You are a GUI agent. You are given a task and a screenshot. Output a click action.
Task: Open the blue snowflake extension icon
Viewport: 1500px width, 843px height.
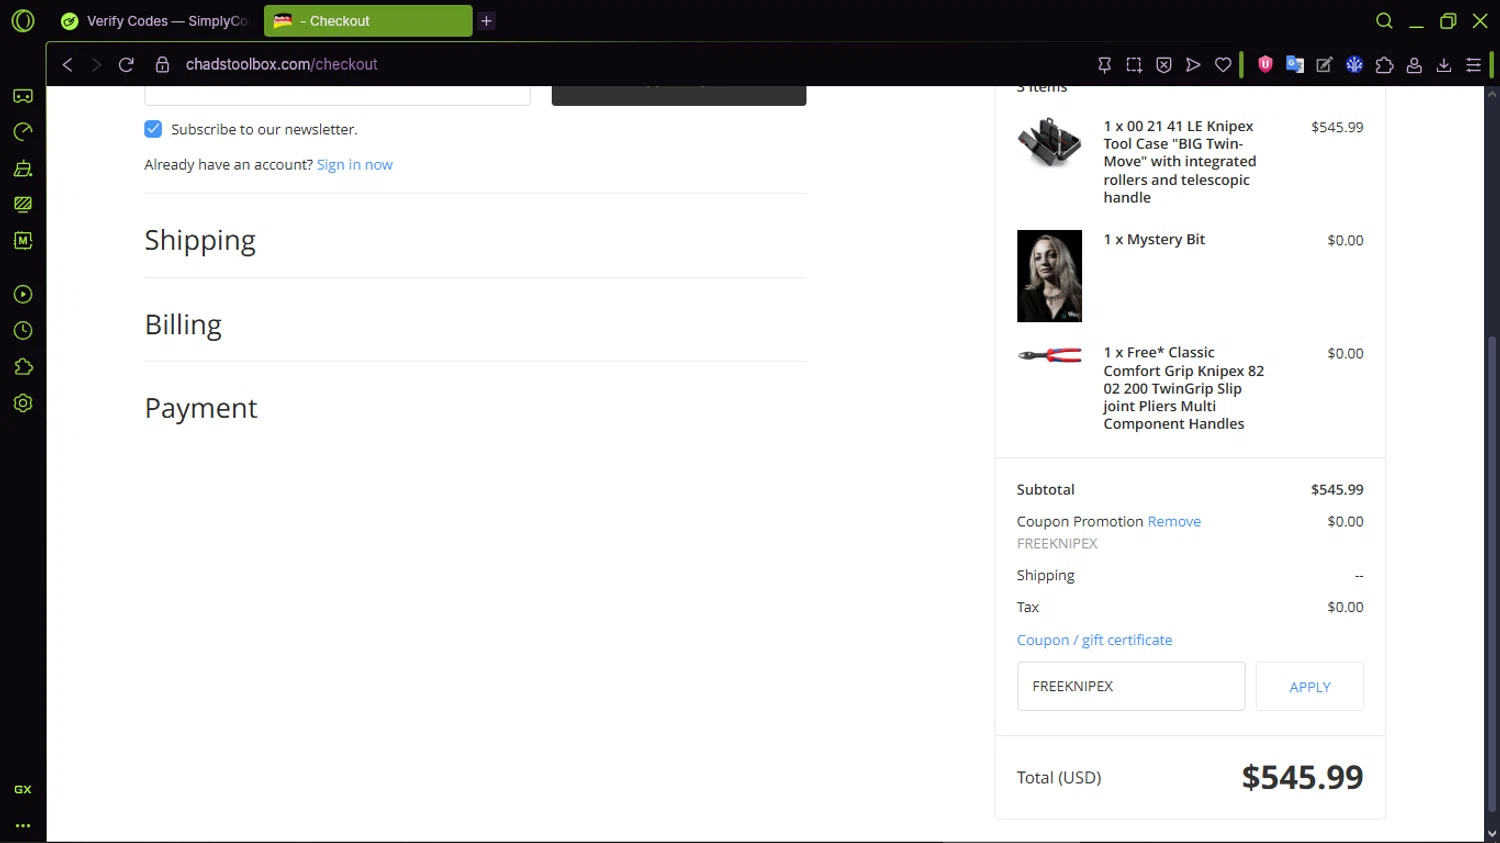(1355, 64)
